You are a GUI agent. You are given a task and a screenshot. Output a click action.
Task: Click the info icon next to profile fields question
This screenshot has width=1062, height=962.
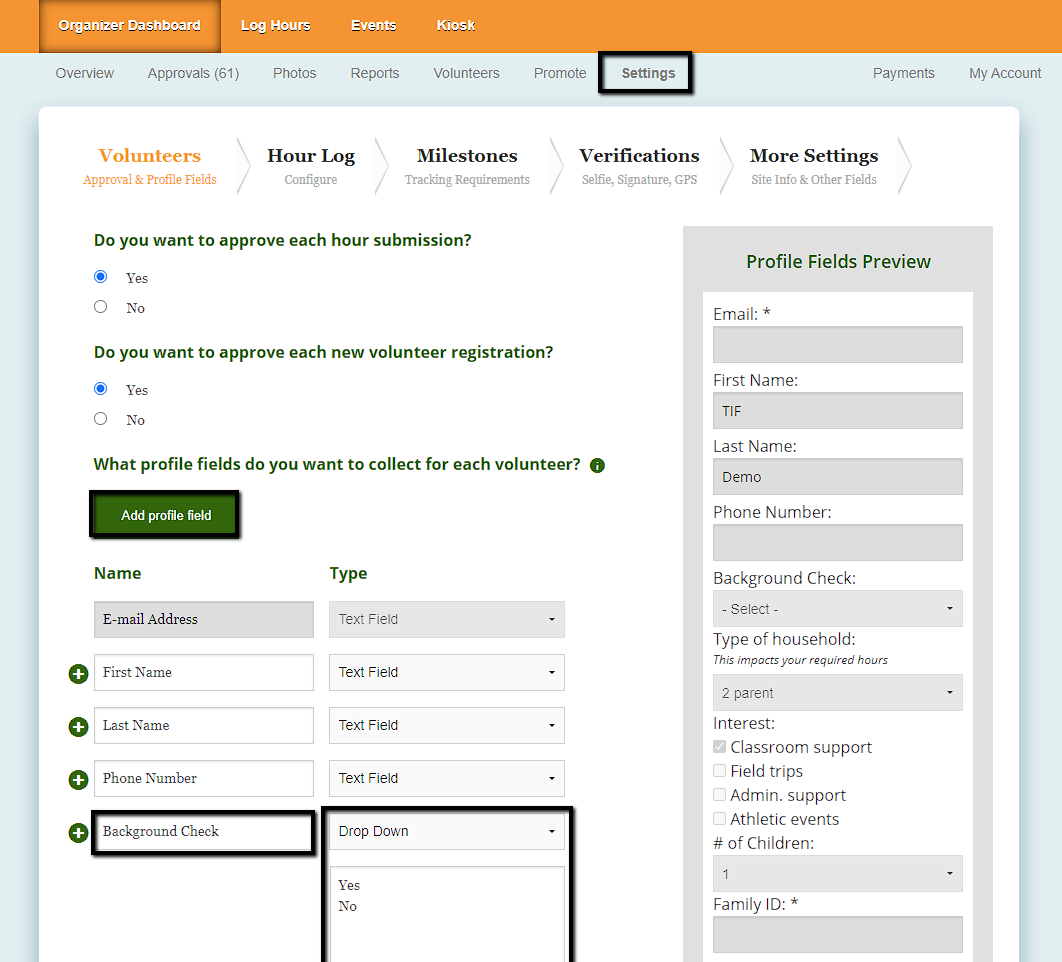point(597,466)
